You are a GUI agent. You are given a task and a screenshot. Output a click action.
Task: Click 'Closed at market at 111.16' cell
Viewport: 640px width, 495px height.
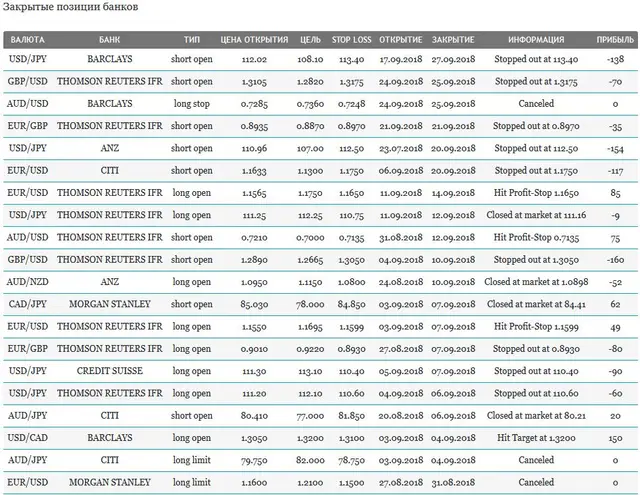click(536, 215)
